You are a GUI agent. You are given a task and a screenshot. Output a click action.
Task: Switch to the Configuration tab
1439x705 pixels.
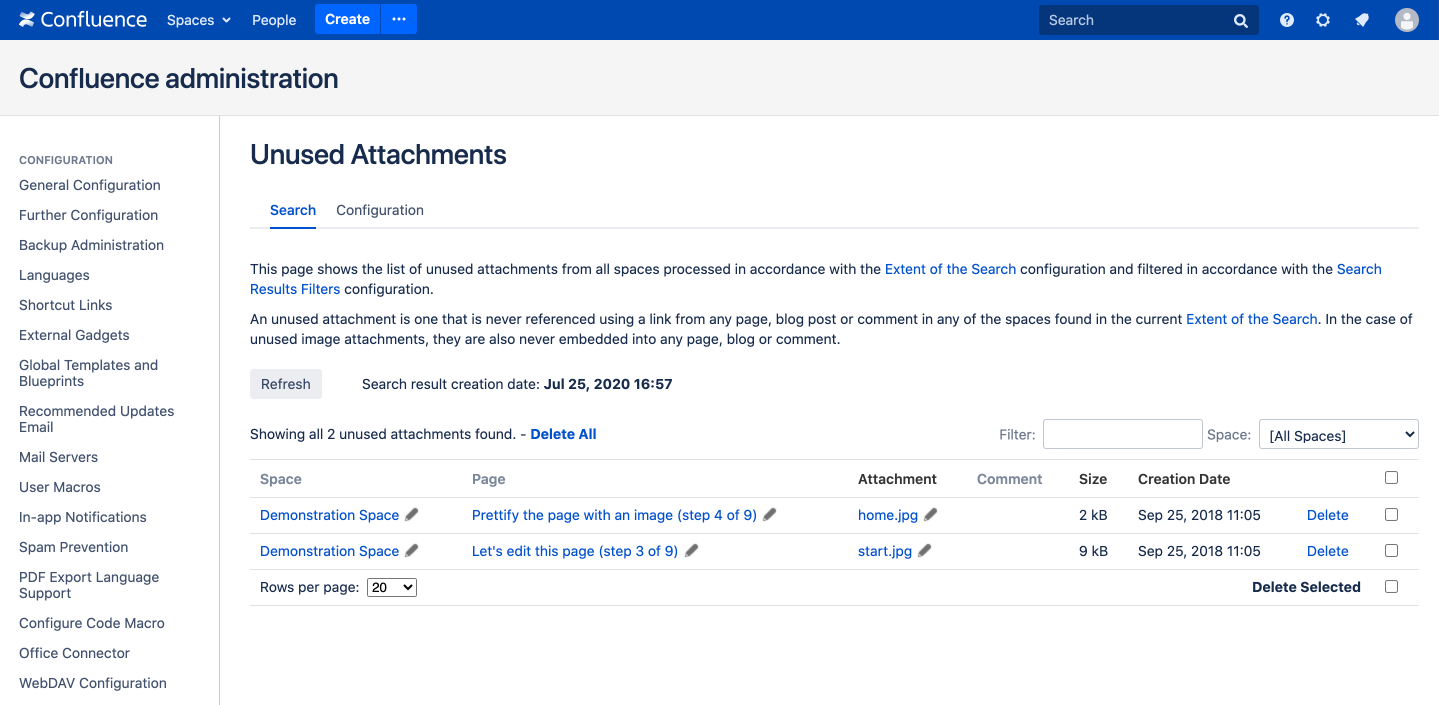point(380,210)
